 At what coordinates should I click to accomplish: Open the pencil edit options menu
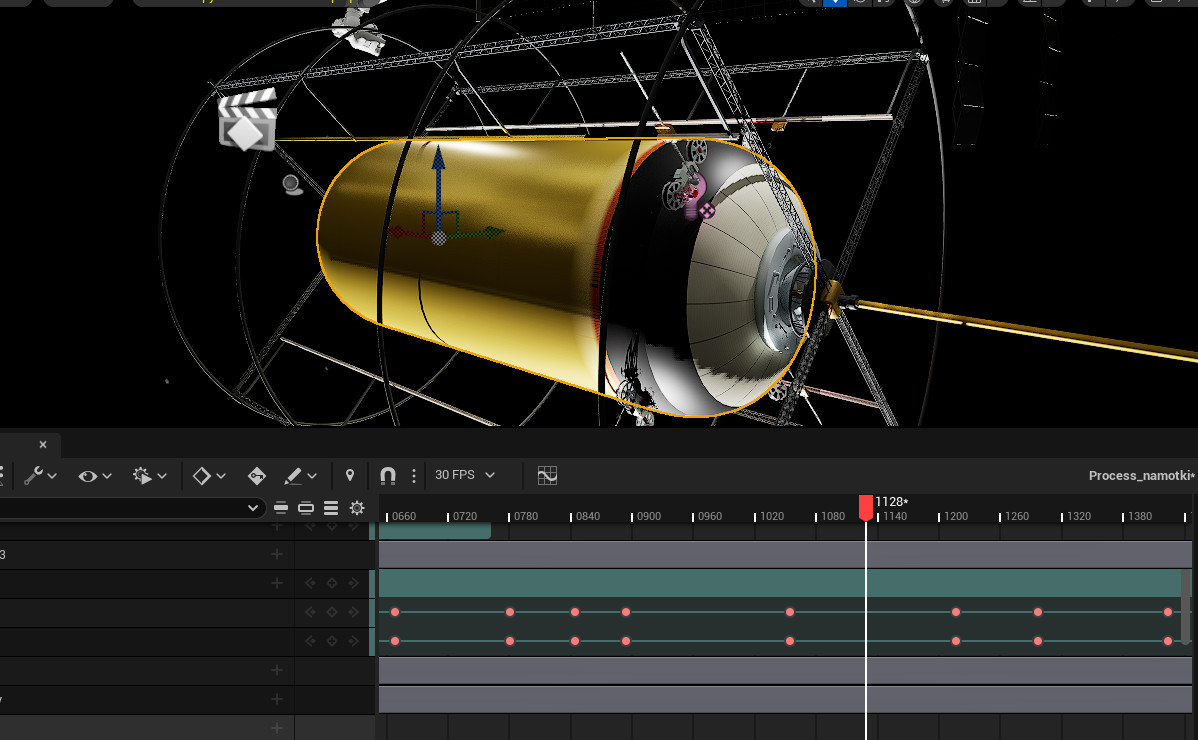[299, 476]
